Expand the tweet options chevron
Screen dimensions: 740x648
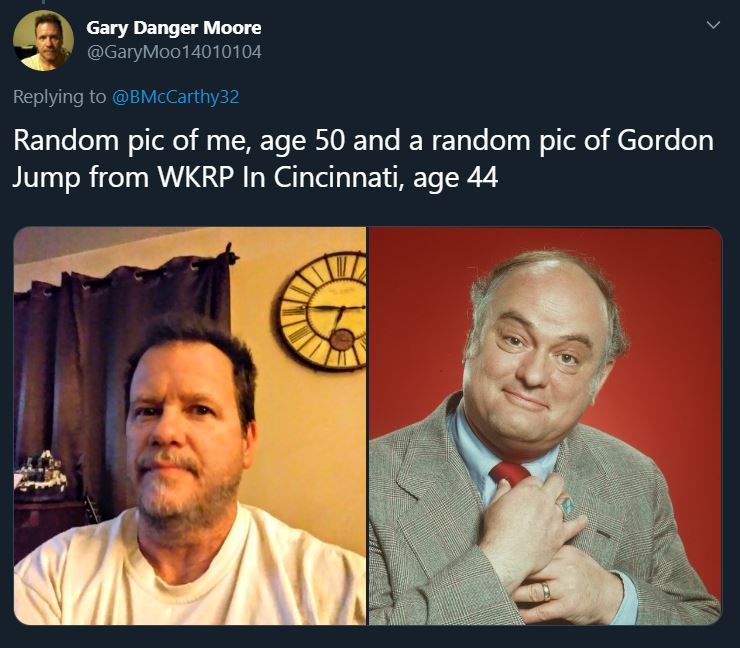[714, 25]
